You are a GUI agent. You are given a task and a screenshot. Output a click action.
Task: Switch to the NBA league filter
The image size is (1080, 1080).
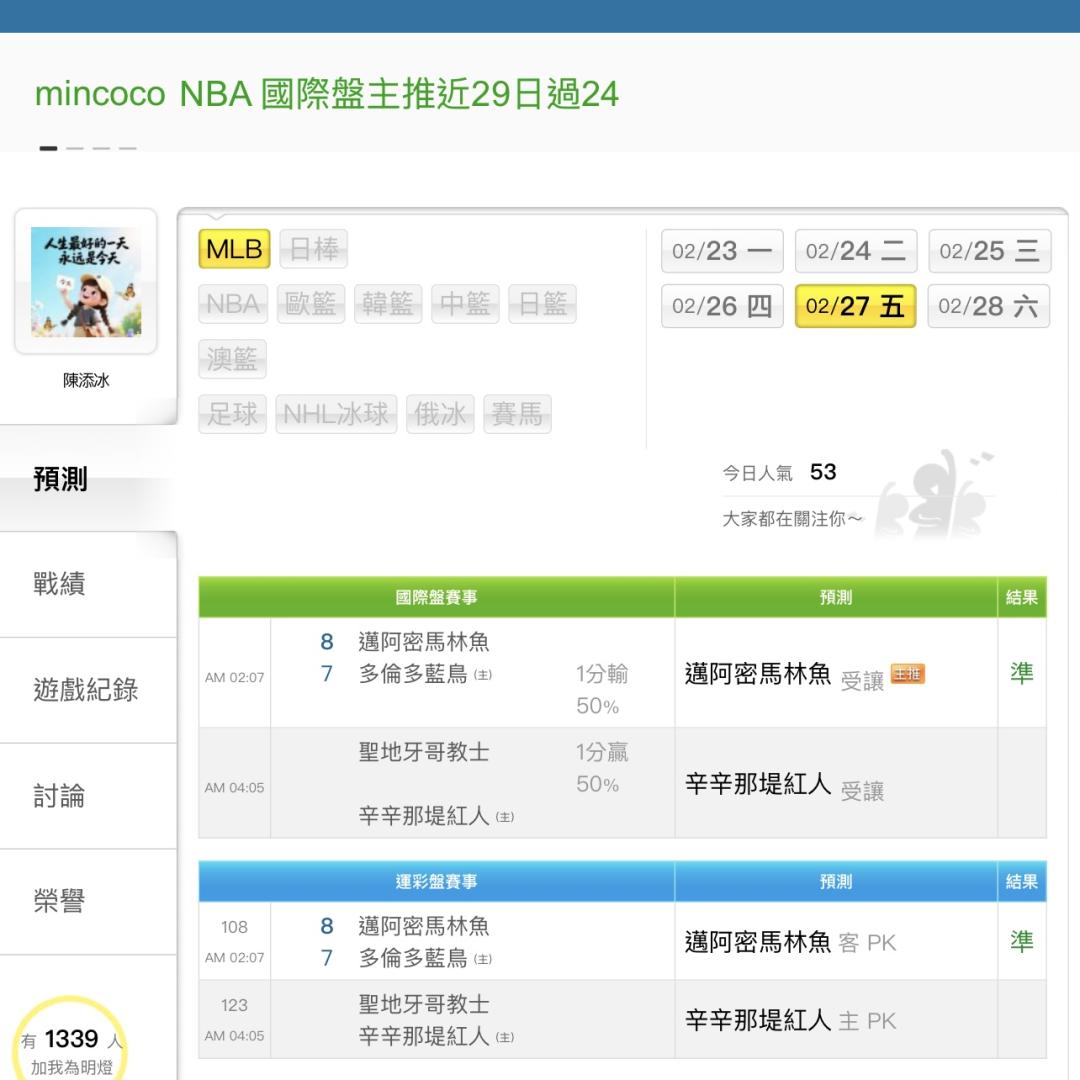[x=233, y=304]
